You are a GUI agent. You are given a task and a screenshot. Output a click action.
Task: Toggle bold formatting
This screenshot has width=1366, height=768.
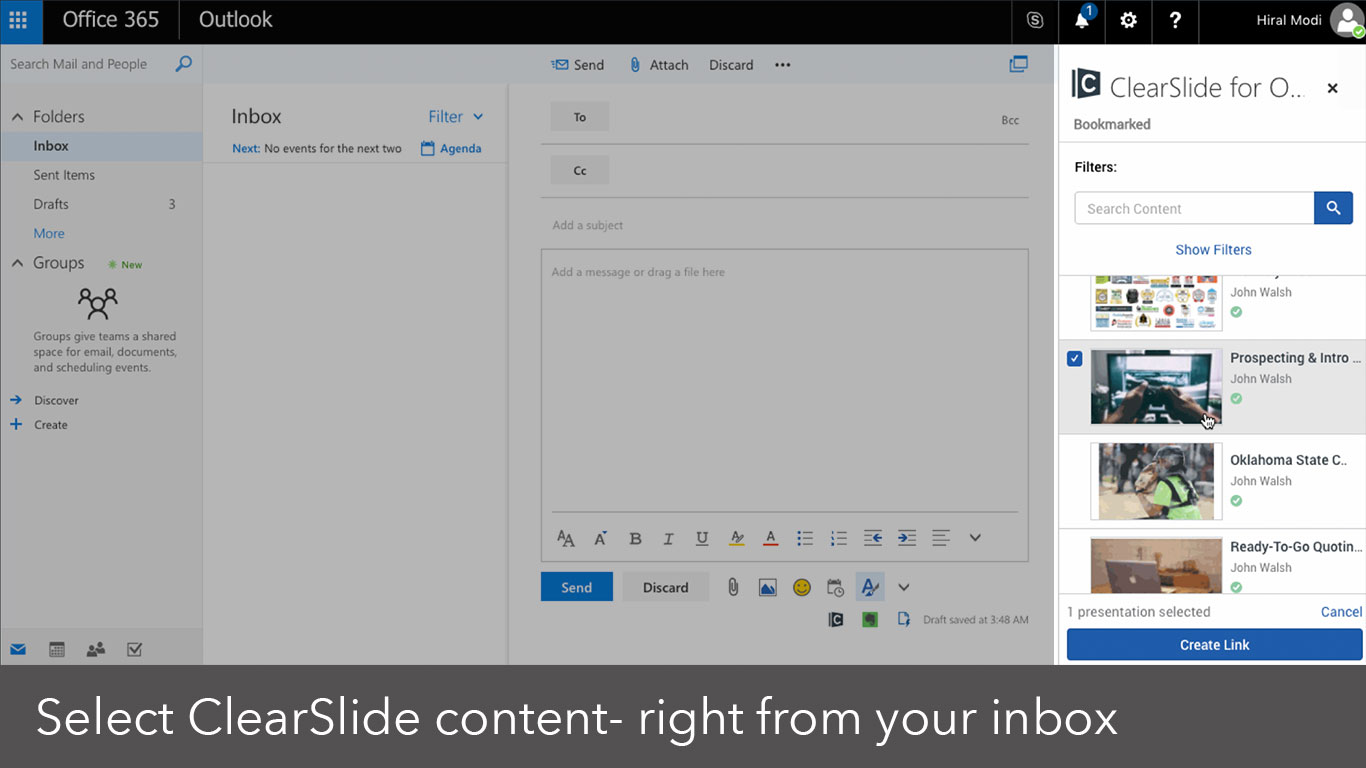click(x=635, y=538)
